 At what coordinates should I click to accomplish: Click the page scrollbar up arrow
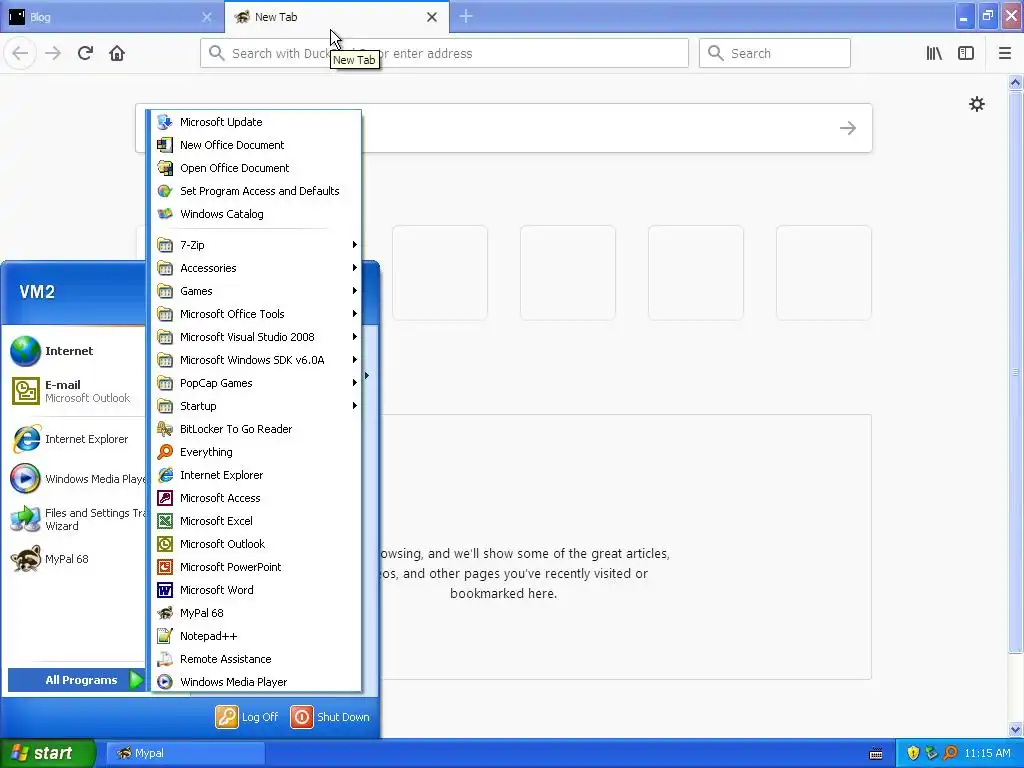coord(1015,82)
